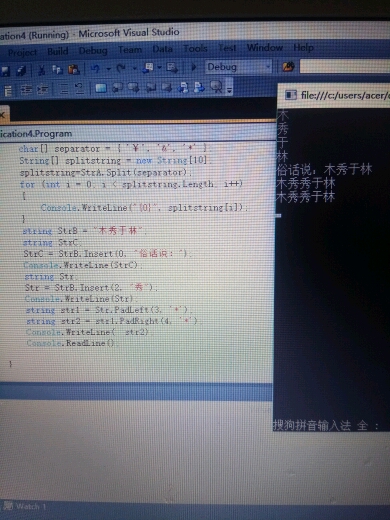
Task: Click the console window title icon
Action: pyautogui.click(x=291, y=95)
